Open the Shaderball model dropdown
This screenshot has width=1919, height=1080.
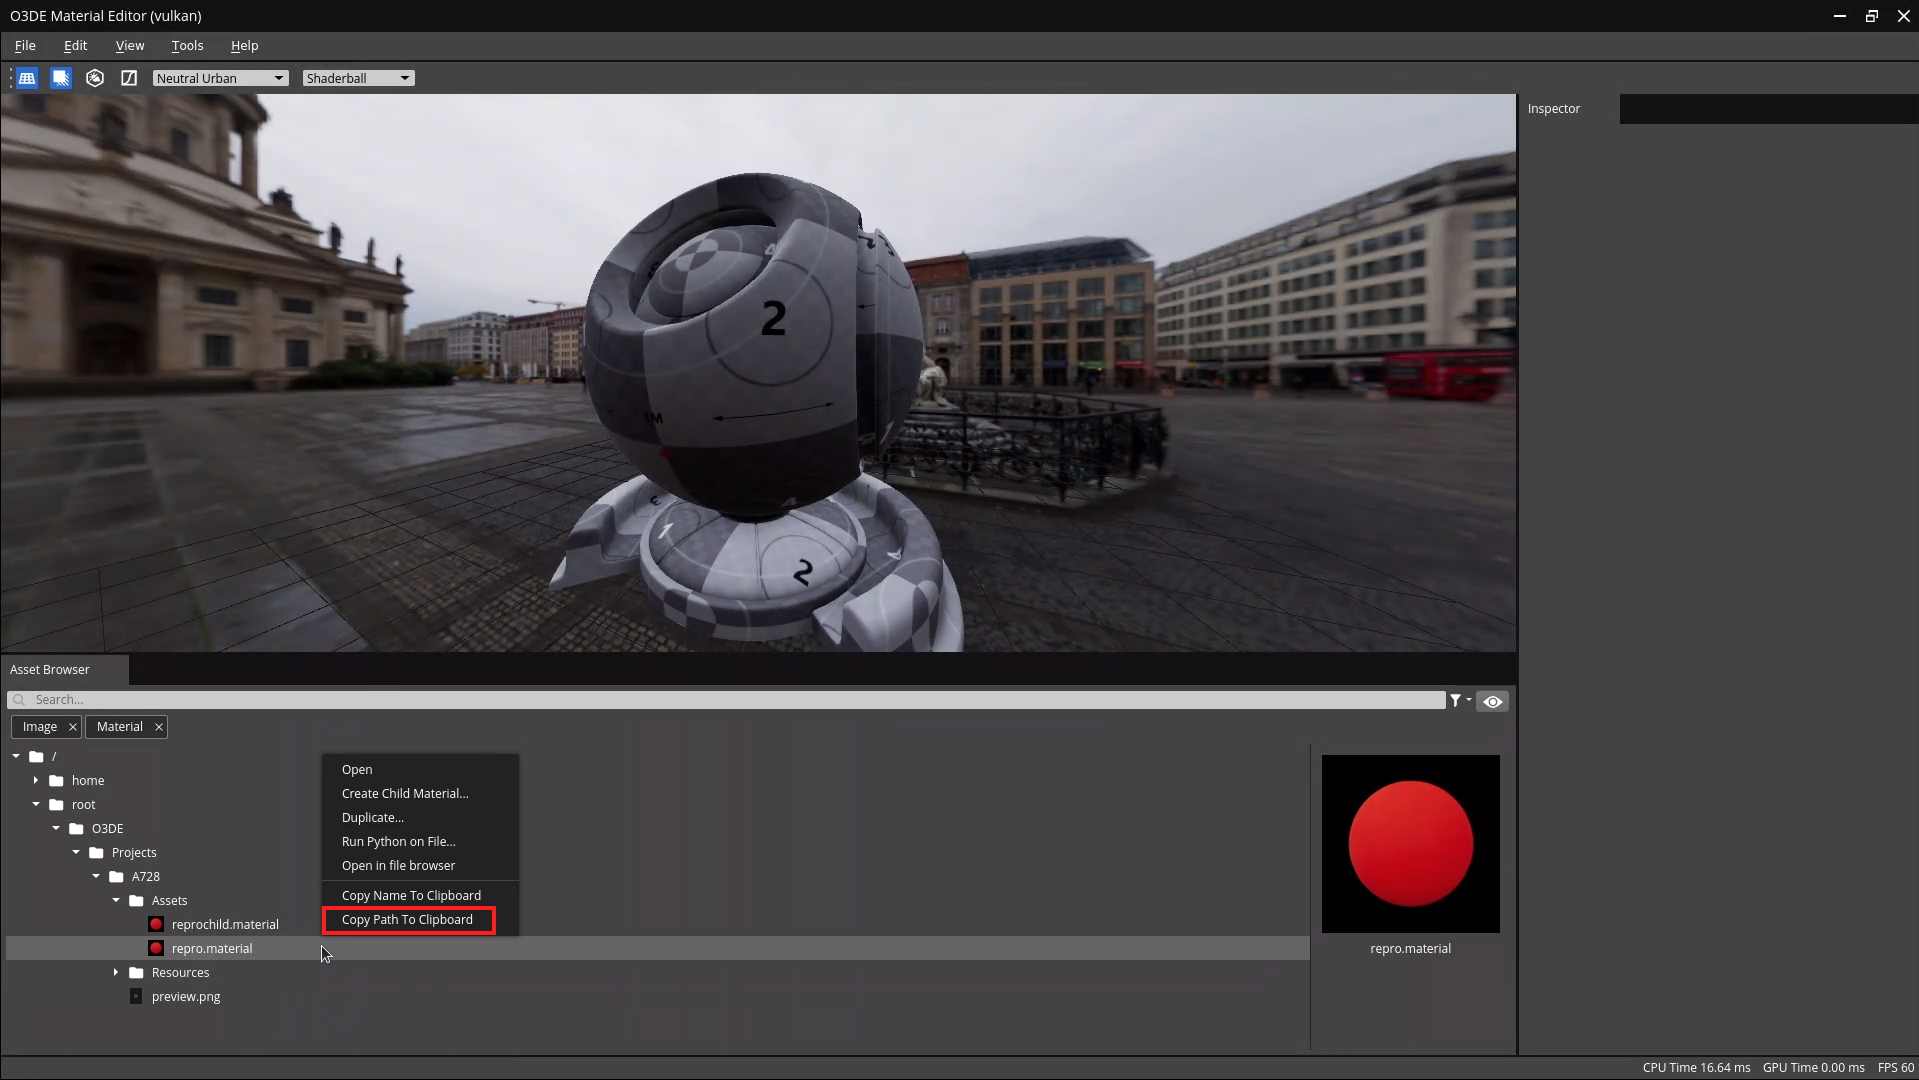pyautogui.click(x=358, y=78)
